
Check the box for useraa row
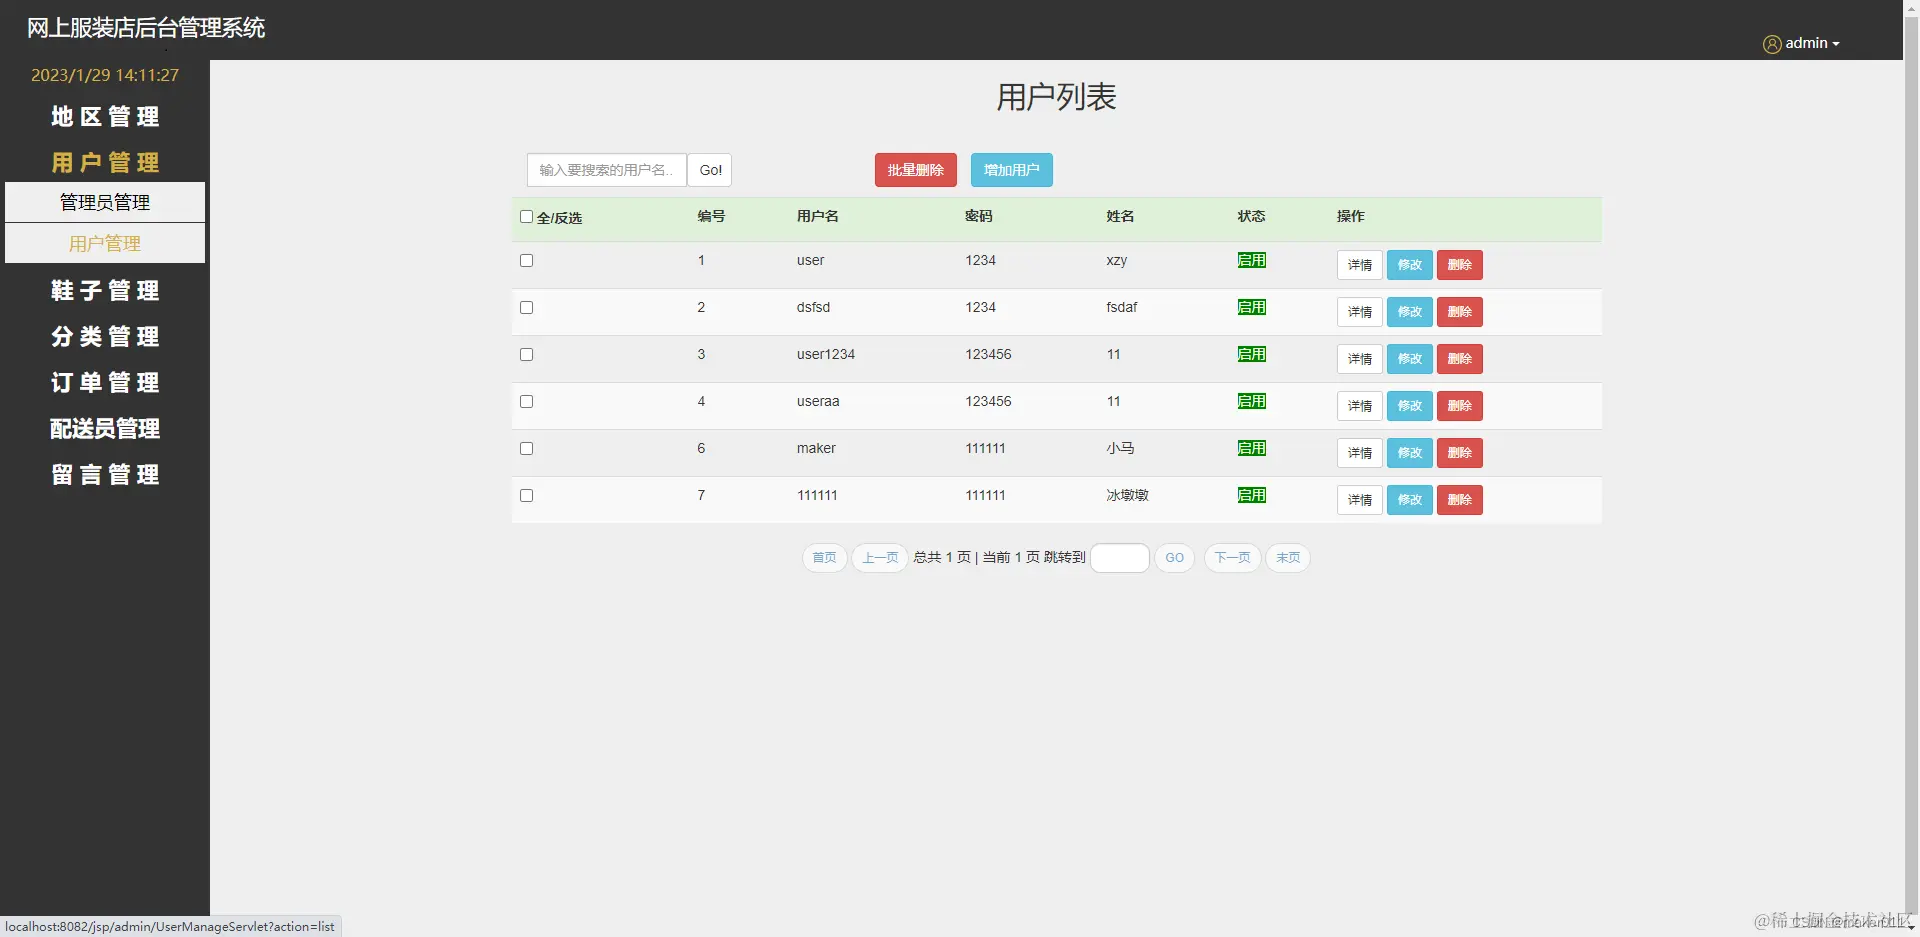pos(526,401)
